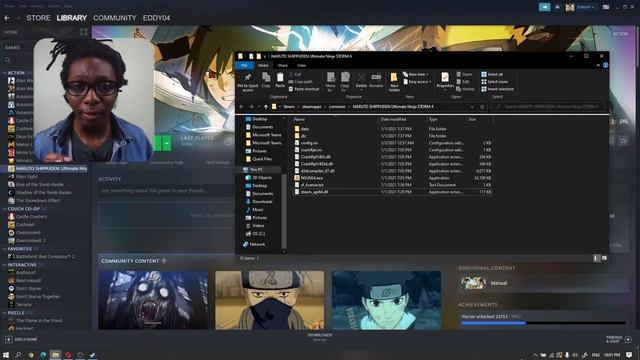The width and height of the screenshot is (640, 360).
Task: Click Invert selection in the Select group
Action: click(497, 89)
